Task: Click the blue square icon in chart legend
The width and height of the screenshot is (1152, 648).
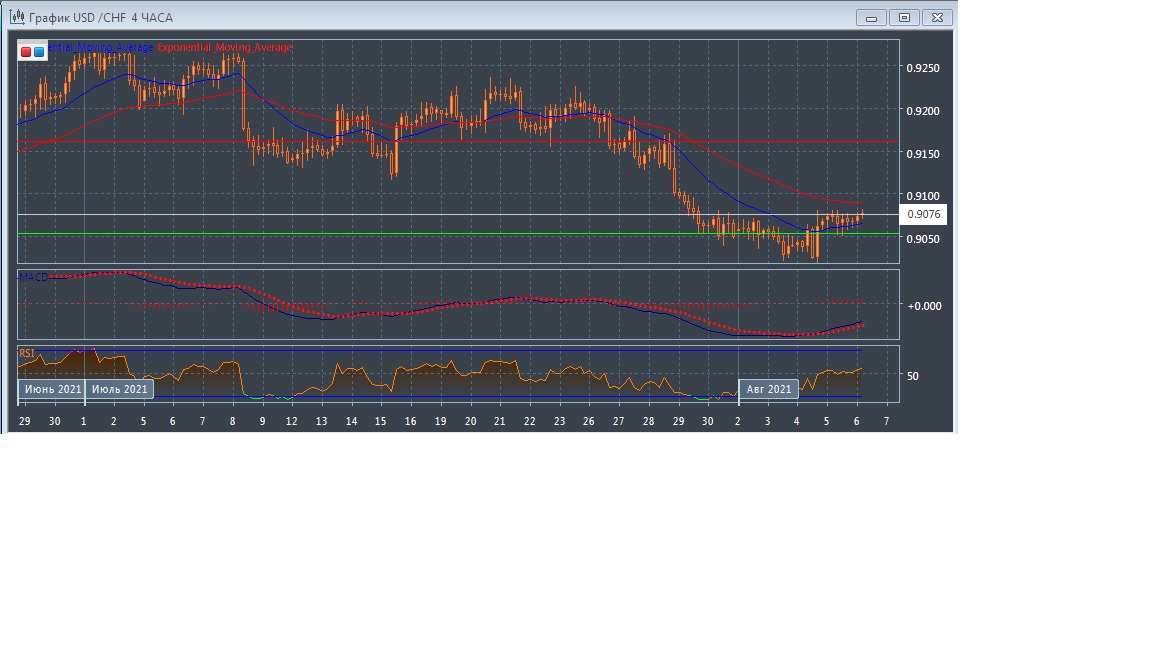Action: (39, 51)
